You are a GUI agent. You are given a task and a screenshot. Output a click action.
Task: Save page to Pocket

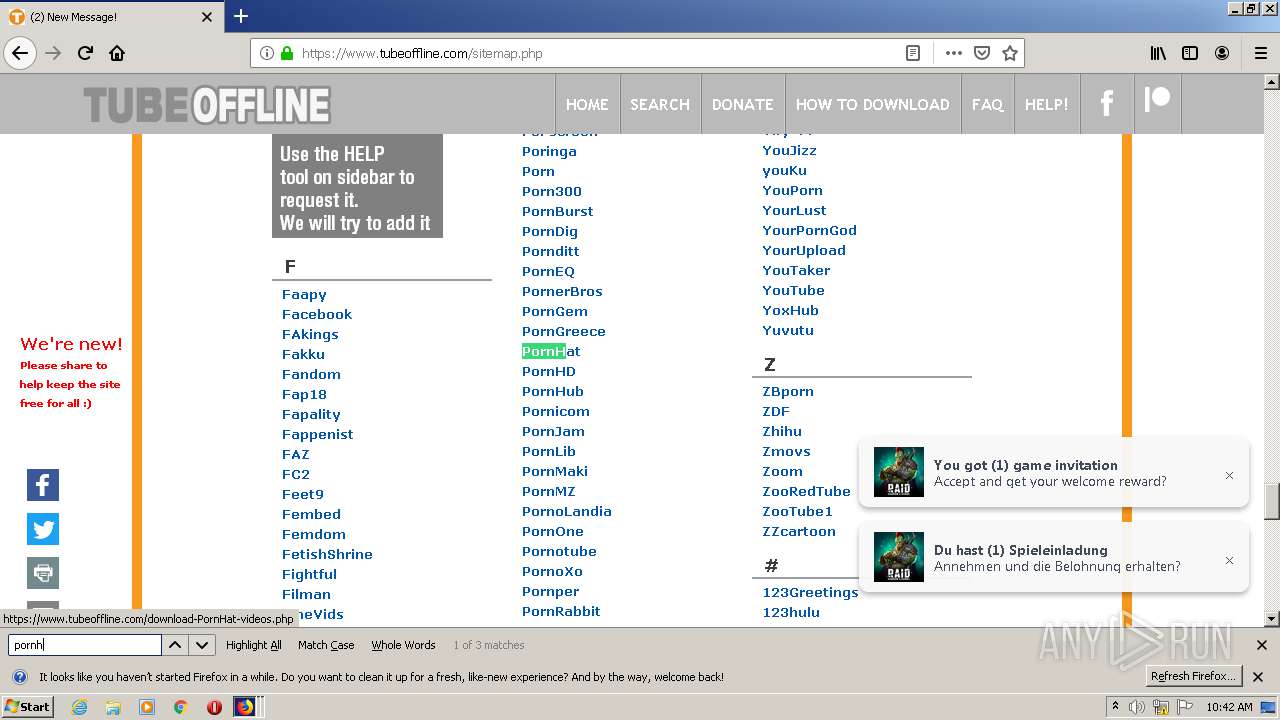[982, 53]
